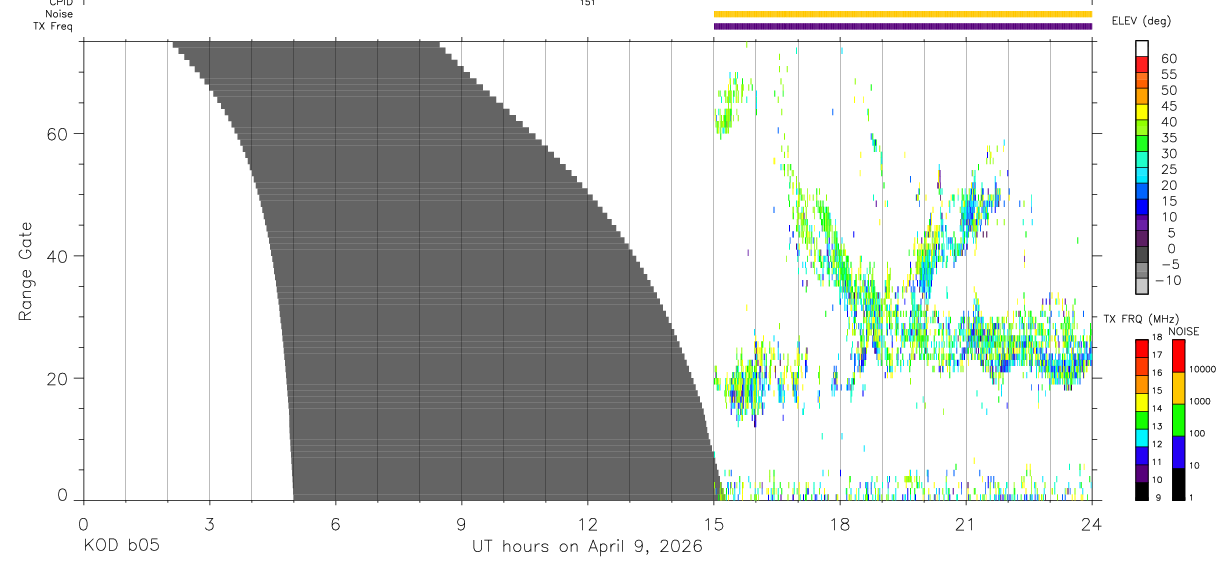Click the '55' value on ELEV colorbar
The width and height of the screenshot is (1228, 567).
(1168, 74)
